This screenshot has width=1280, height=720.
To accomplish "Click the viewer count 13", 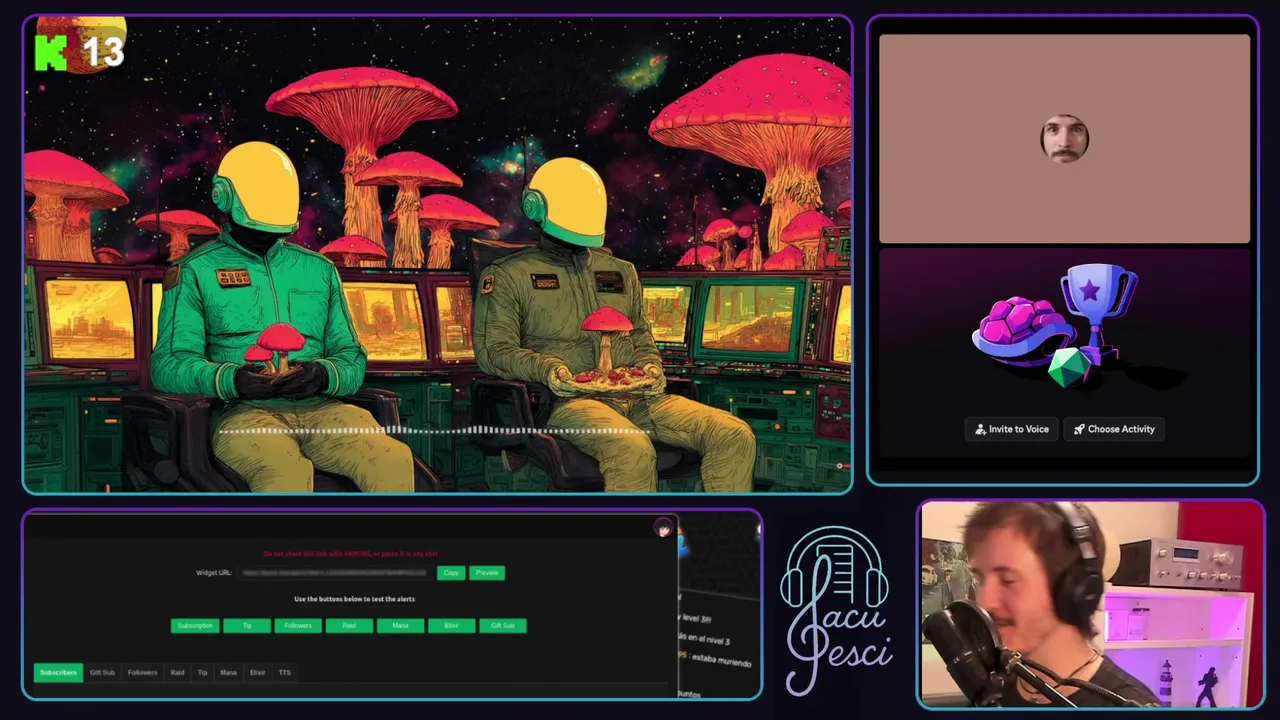I will (x=103, y=52).
